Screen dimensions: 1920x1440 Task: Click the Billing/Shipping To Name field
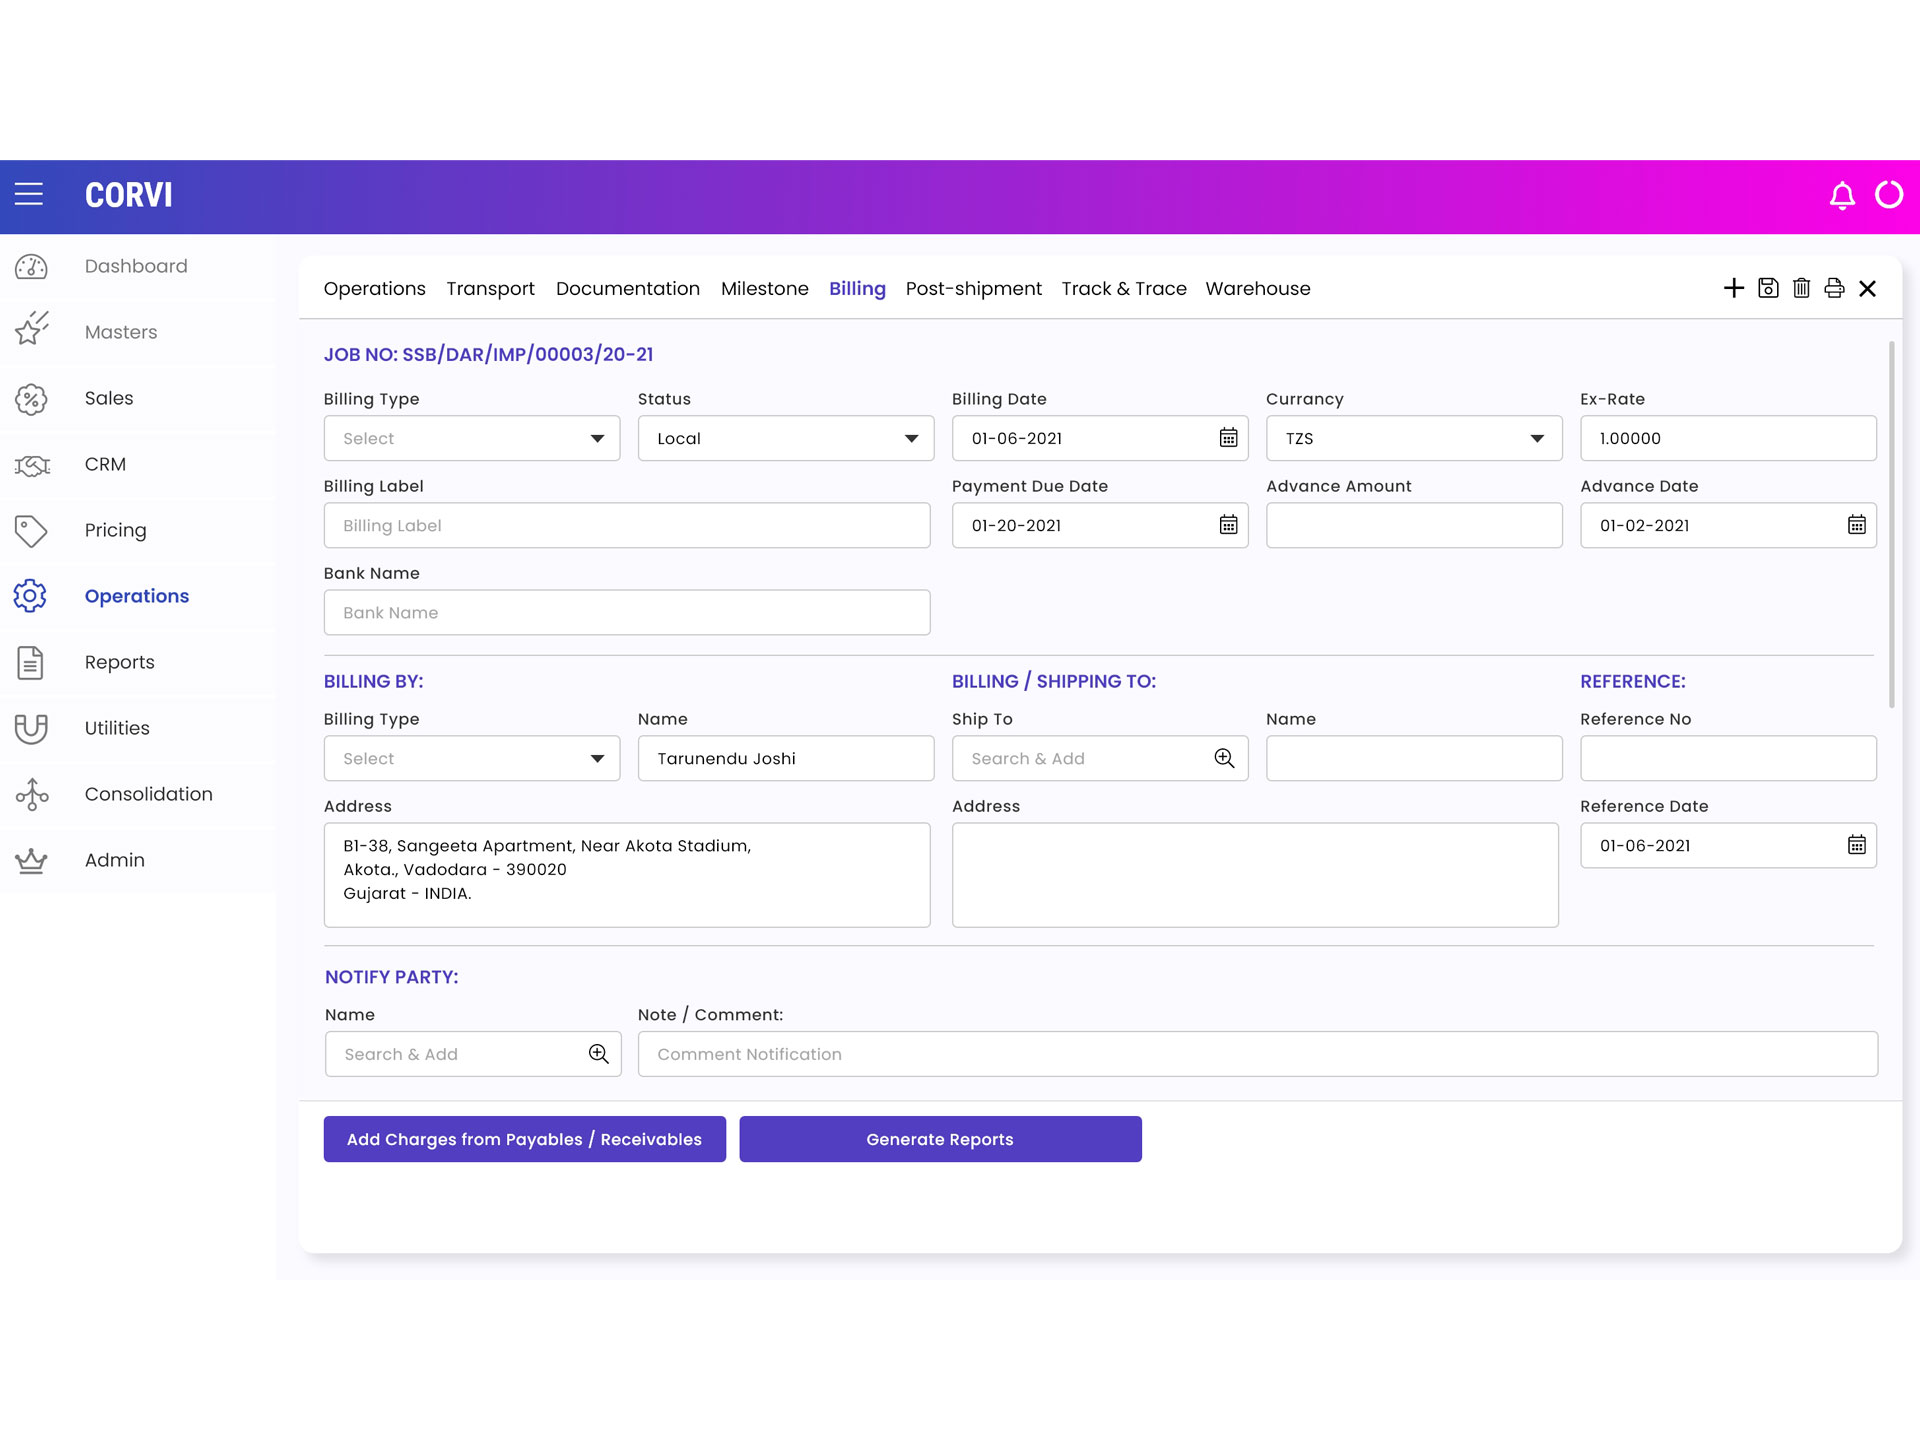(x=1414, y=758)
